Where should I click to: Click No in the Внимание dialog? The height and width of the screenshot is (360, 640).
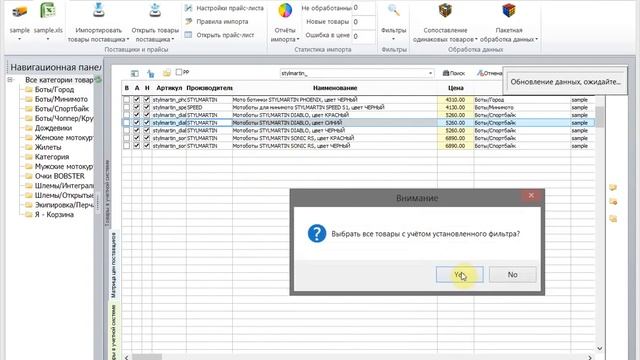tap(513, 275)
